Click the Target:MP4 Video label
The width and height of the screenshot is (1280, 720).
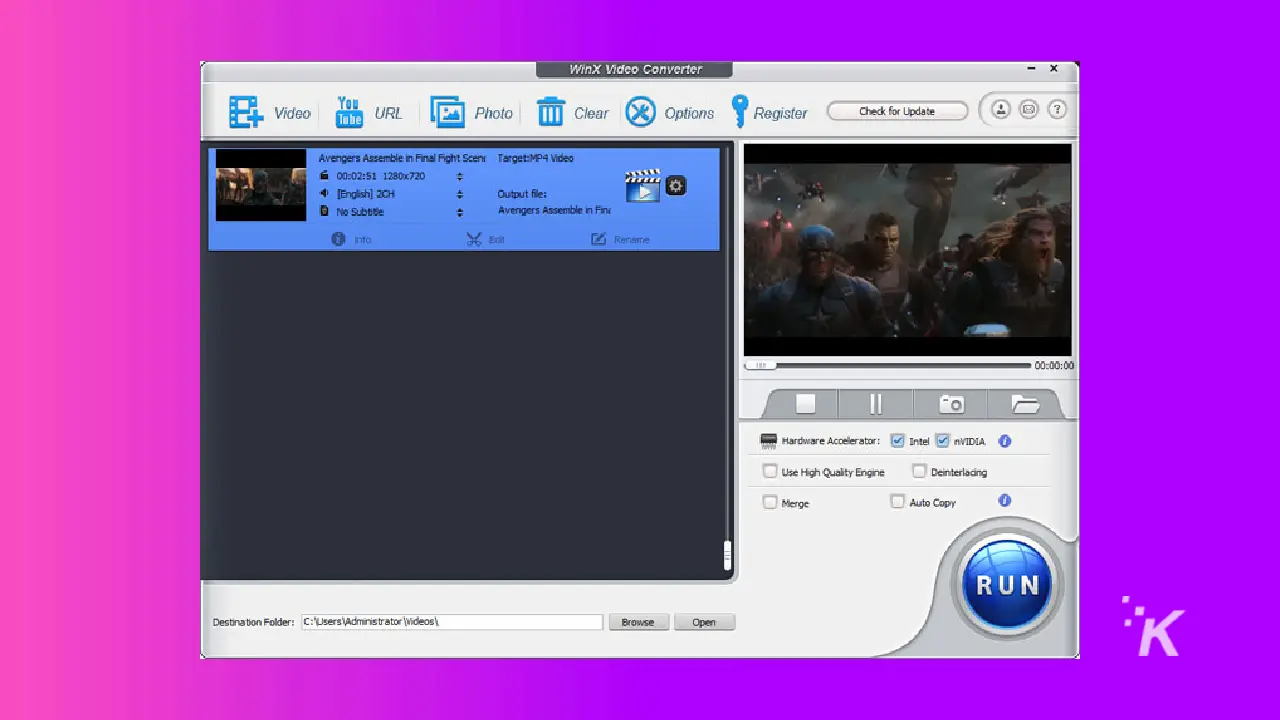pos(536,158)
